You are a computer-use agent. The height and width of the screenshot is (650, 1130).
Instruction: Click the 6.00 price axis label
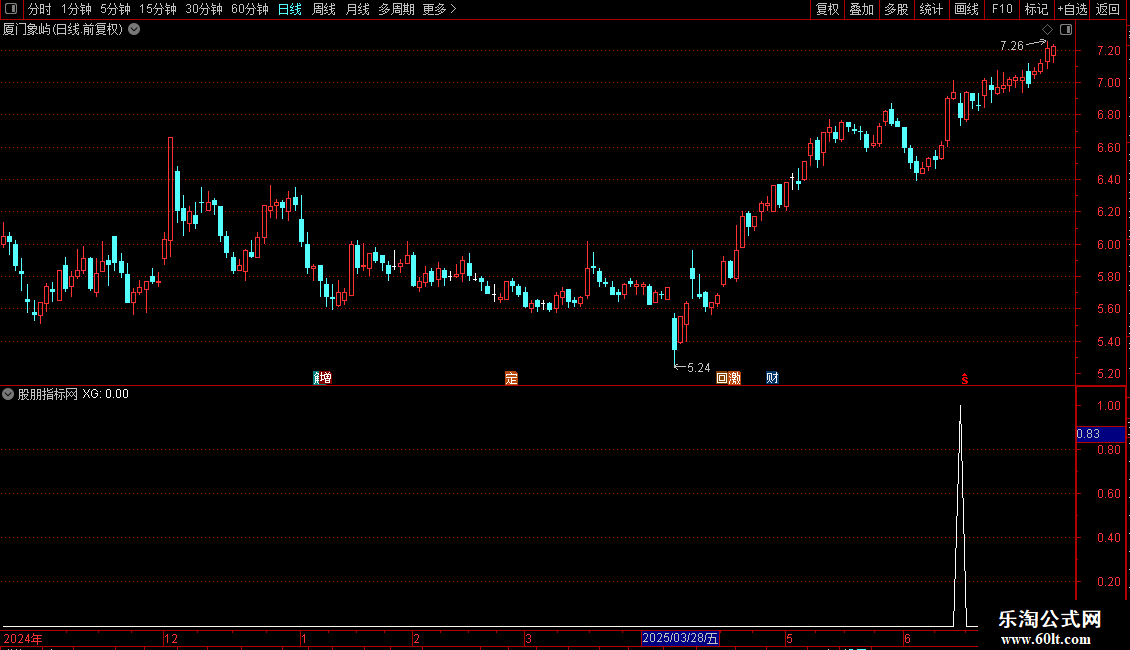1108,244
